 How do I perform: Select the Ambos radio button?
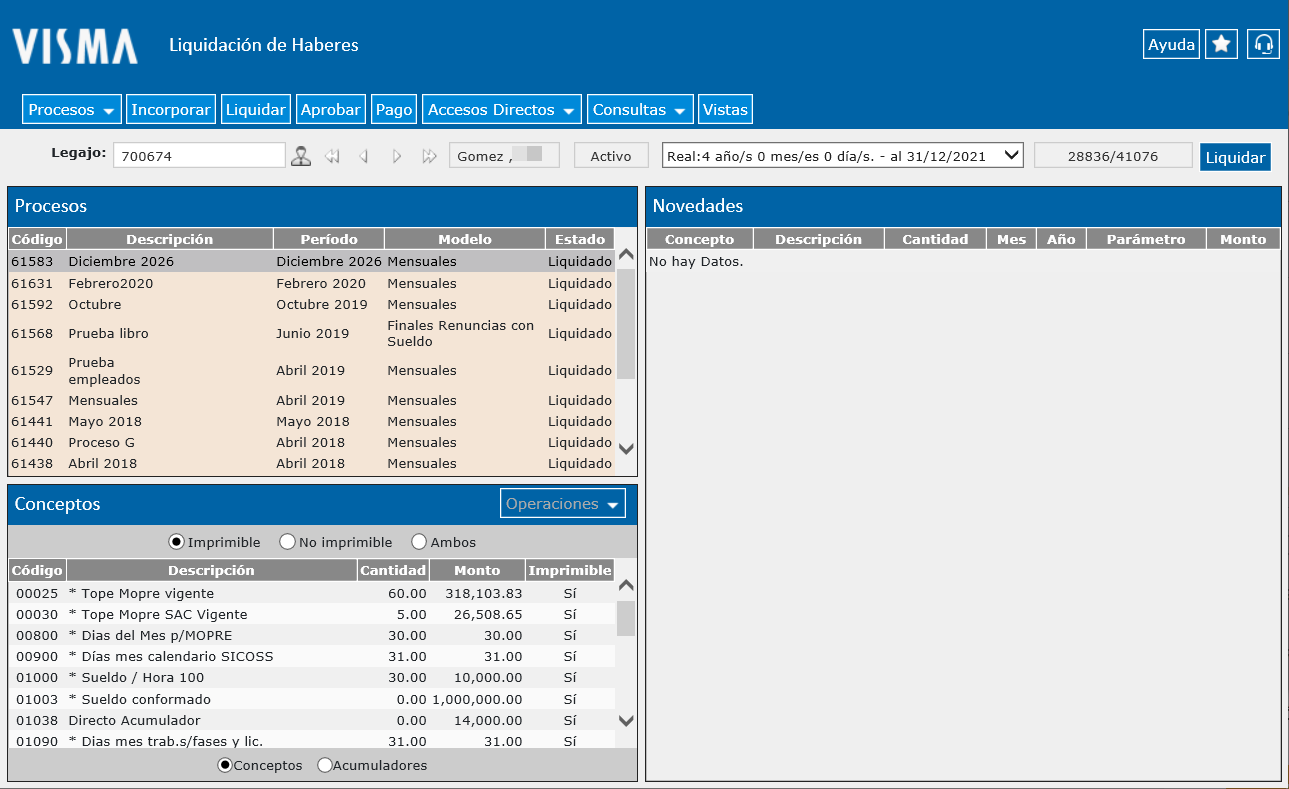[419, 542]
